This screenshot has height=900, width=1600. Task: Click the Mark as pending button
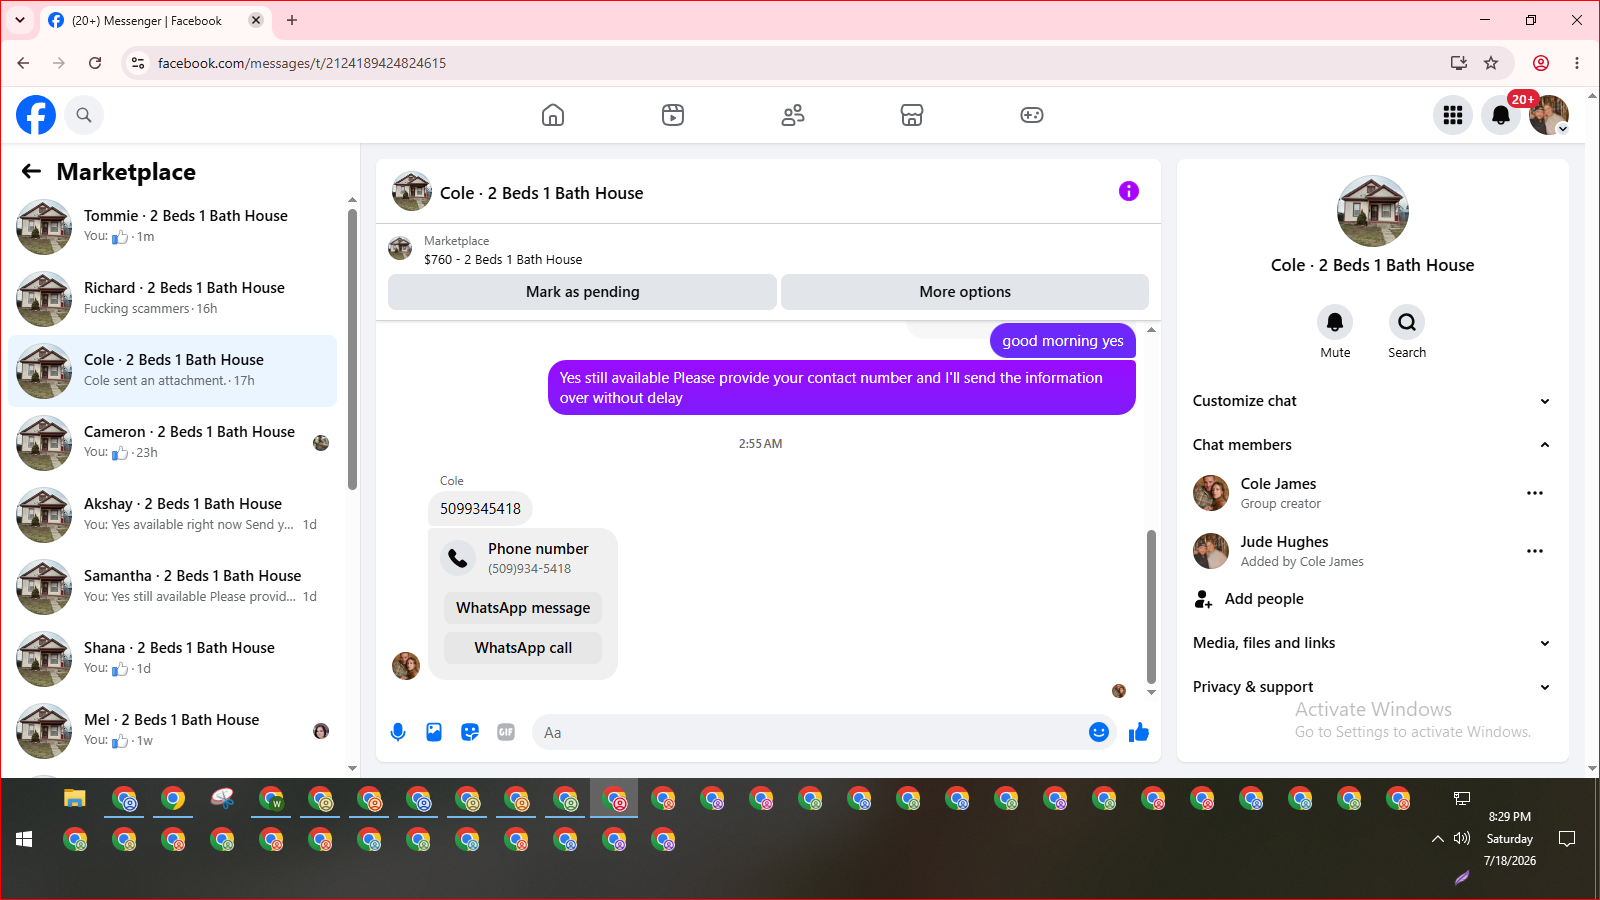point(582,292)
